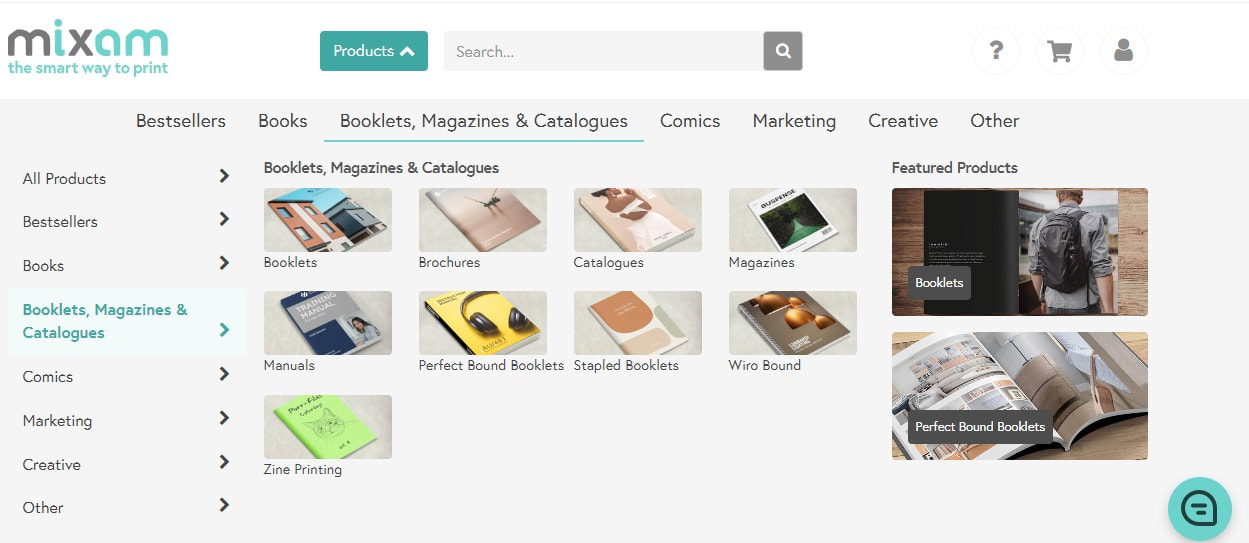Image resolution: width=1249 pixels, height=543 pixels.
Task: Click the Mixam logo
Action: pos(88,48)
